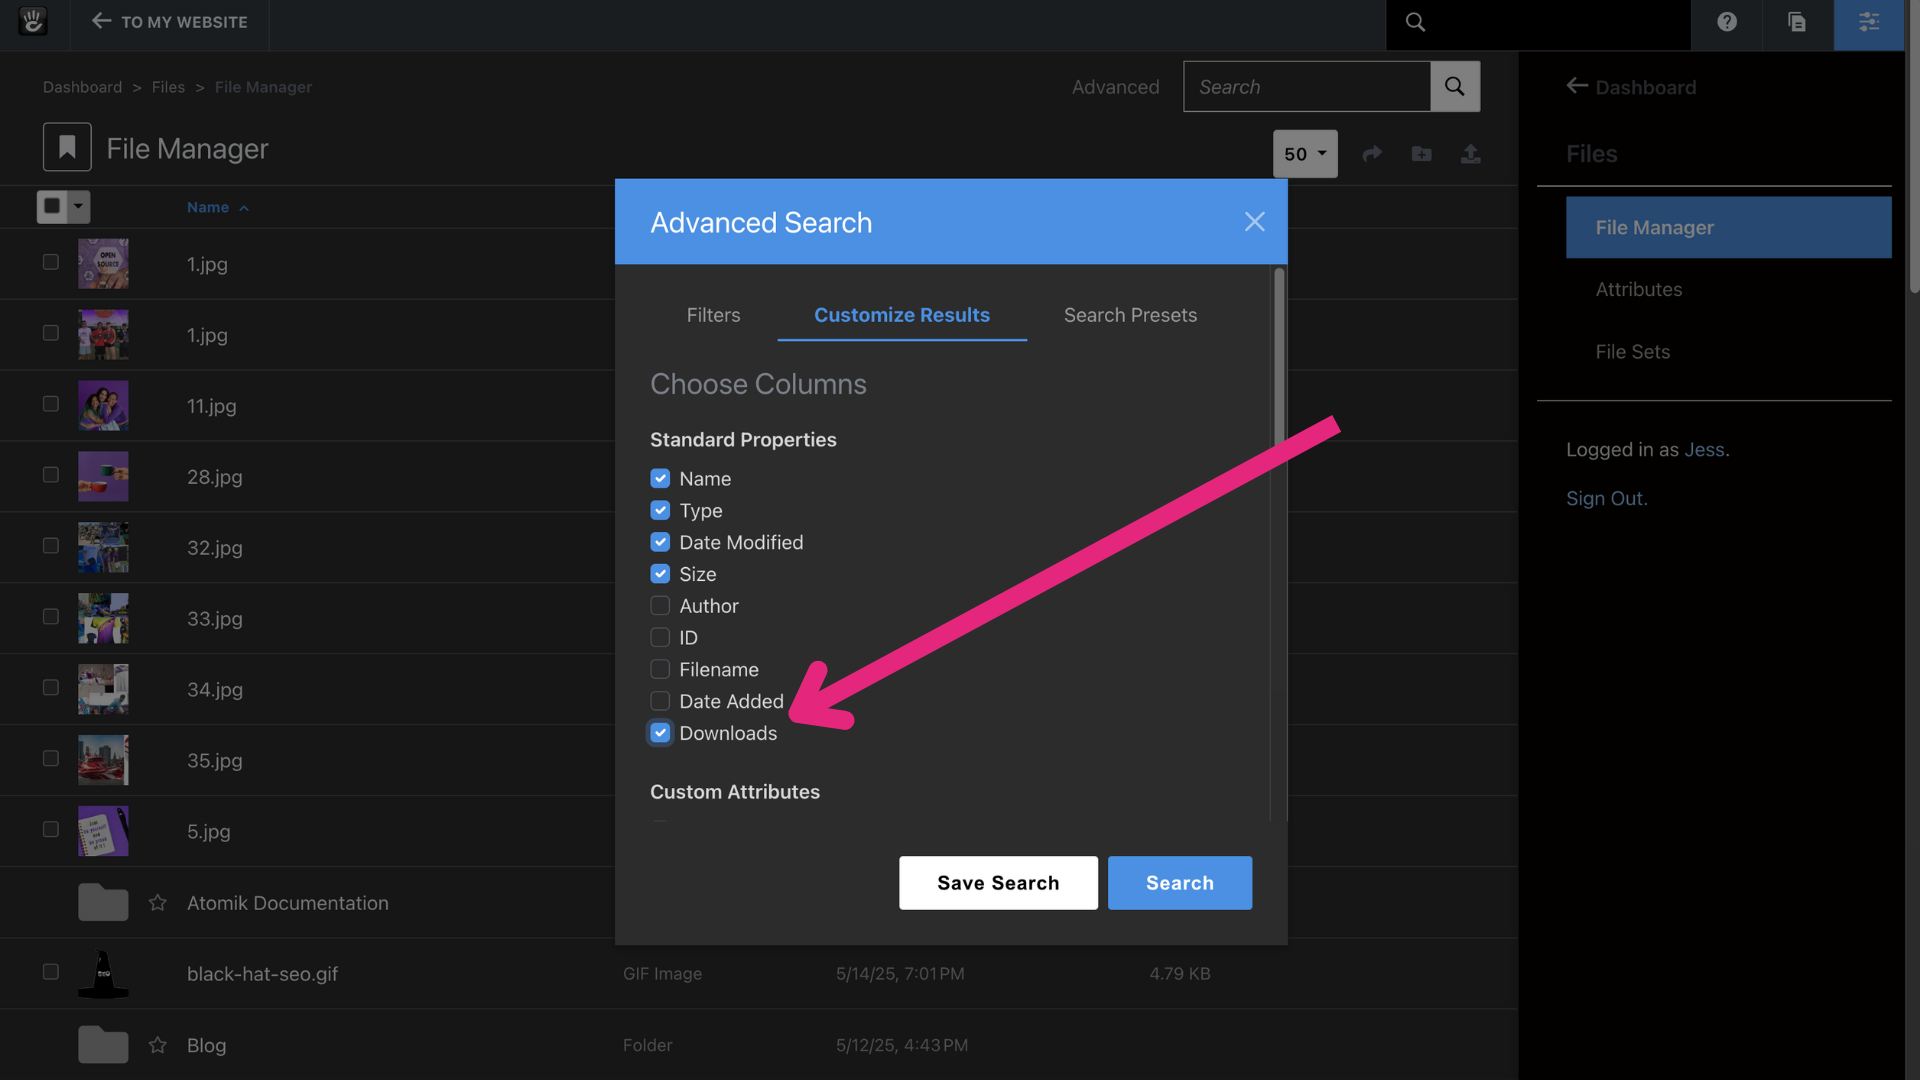Click the Sign Out link
Viewport: 1920px width, 1080px height.
pyautogui.click(x=1605, y=499)
